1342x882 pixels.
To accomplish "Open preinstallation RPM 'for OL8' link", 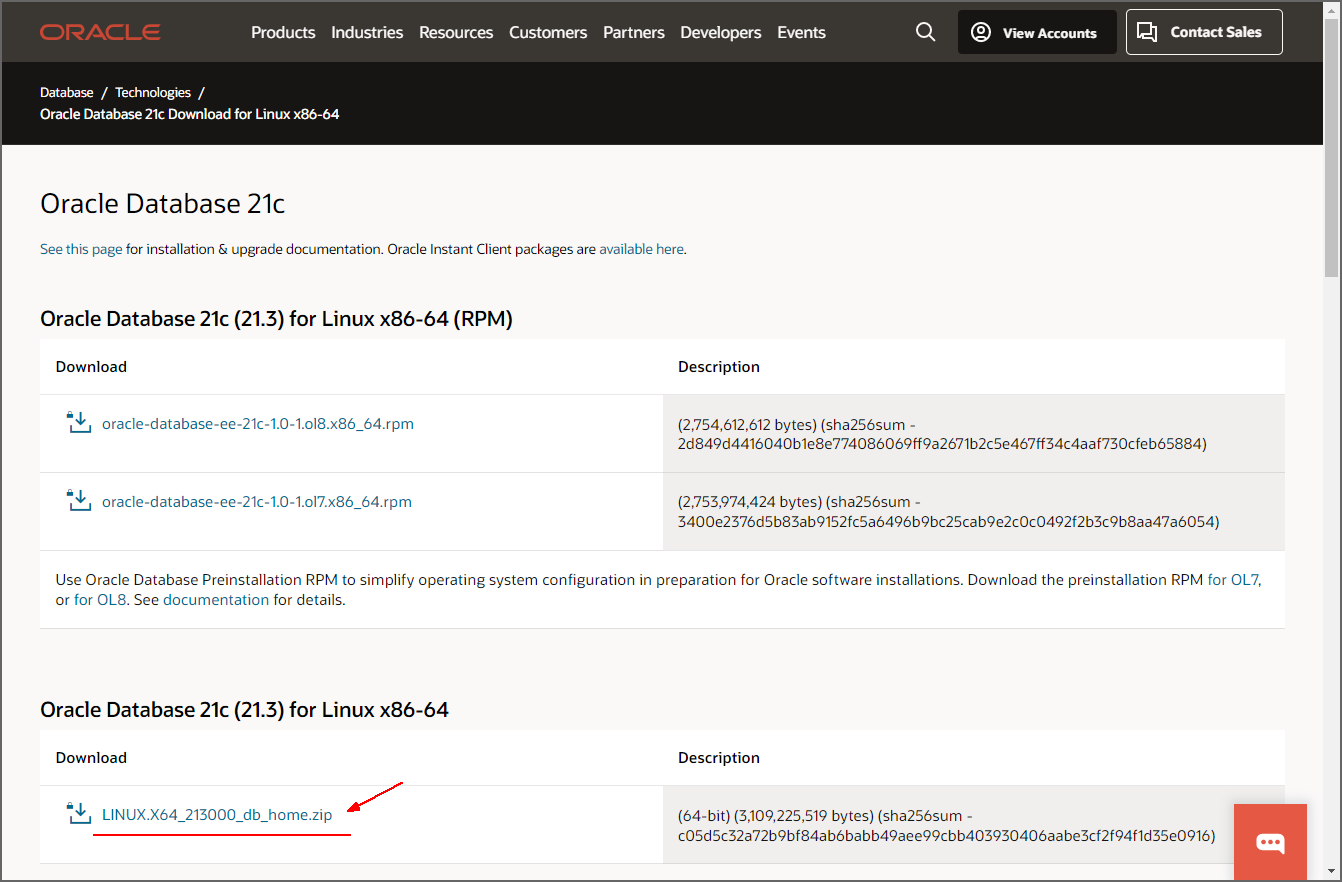I will tap(100, 600).
